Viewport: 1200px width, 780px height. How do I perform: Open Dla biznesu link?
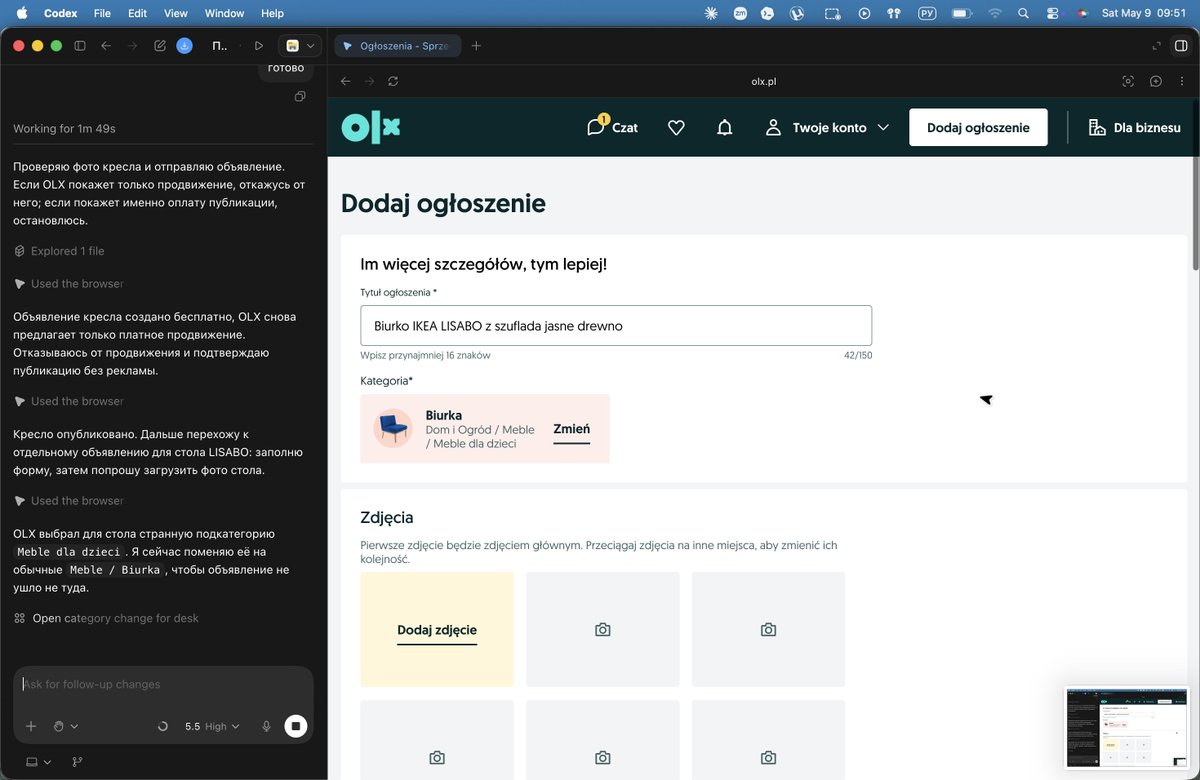(x=1134, y=128)
